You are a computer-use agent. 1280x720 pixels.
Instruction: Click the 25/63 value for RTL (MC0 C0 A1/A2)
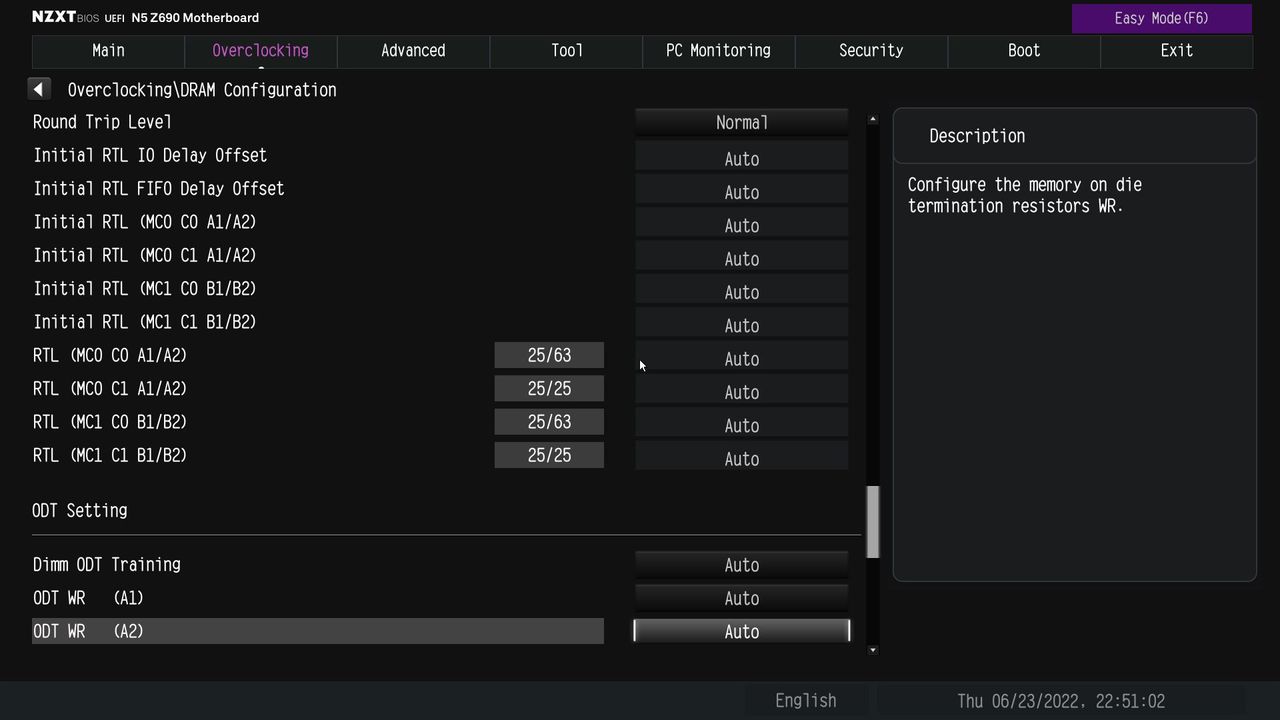[x=549, y=355]
